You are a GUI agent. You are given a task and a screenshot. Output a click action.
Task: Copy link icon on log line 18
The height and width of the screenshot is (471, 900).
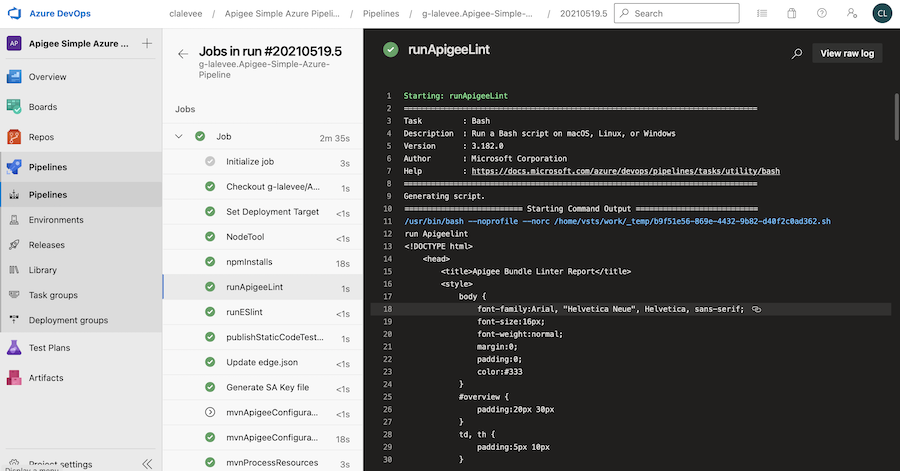point(757,309)
